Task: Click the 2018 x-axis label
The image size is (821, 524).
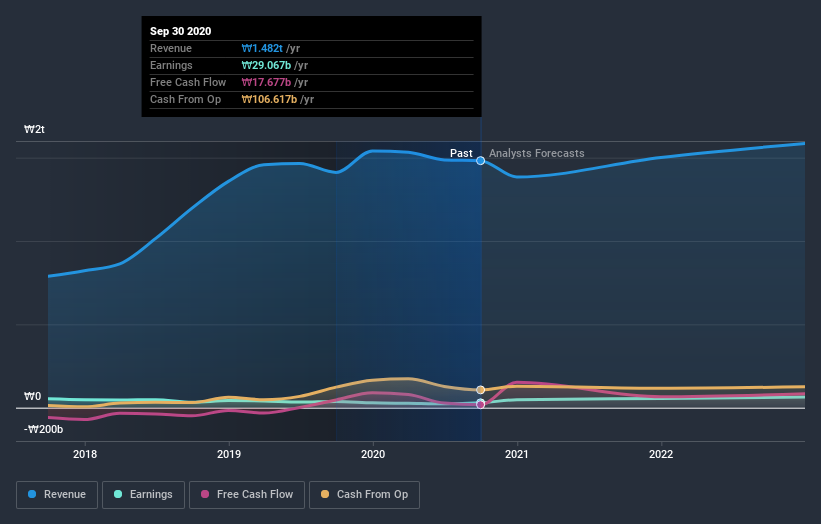Action: point(85,454)
